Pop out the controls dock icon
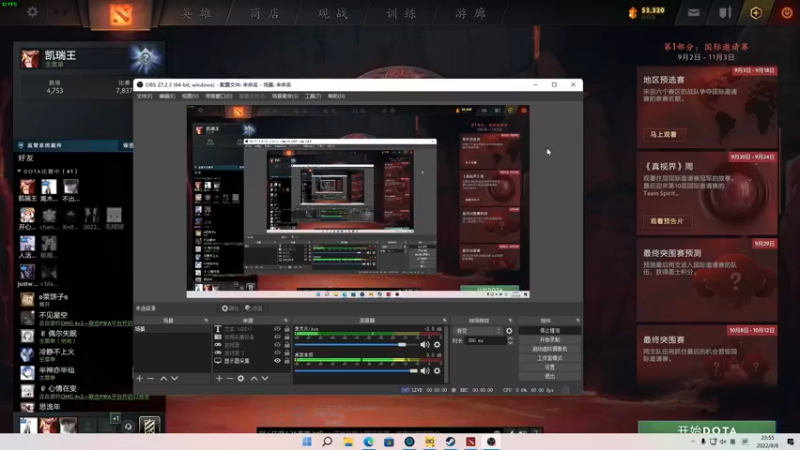This screenshot has height=450, width=800. pos(578,320)
